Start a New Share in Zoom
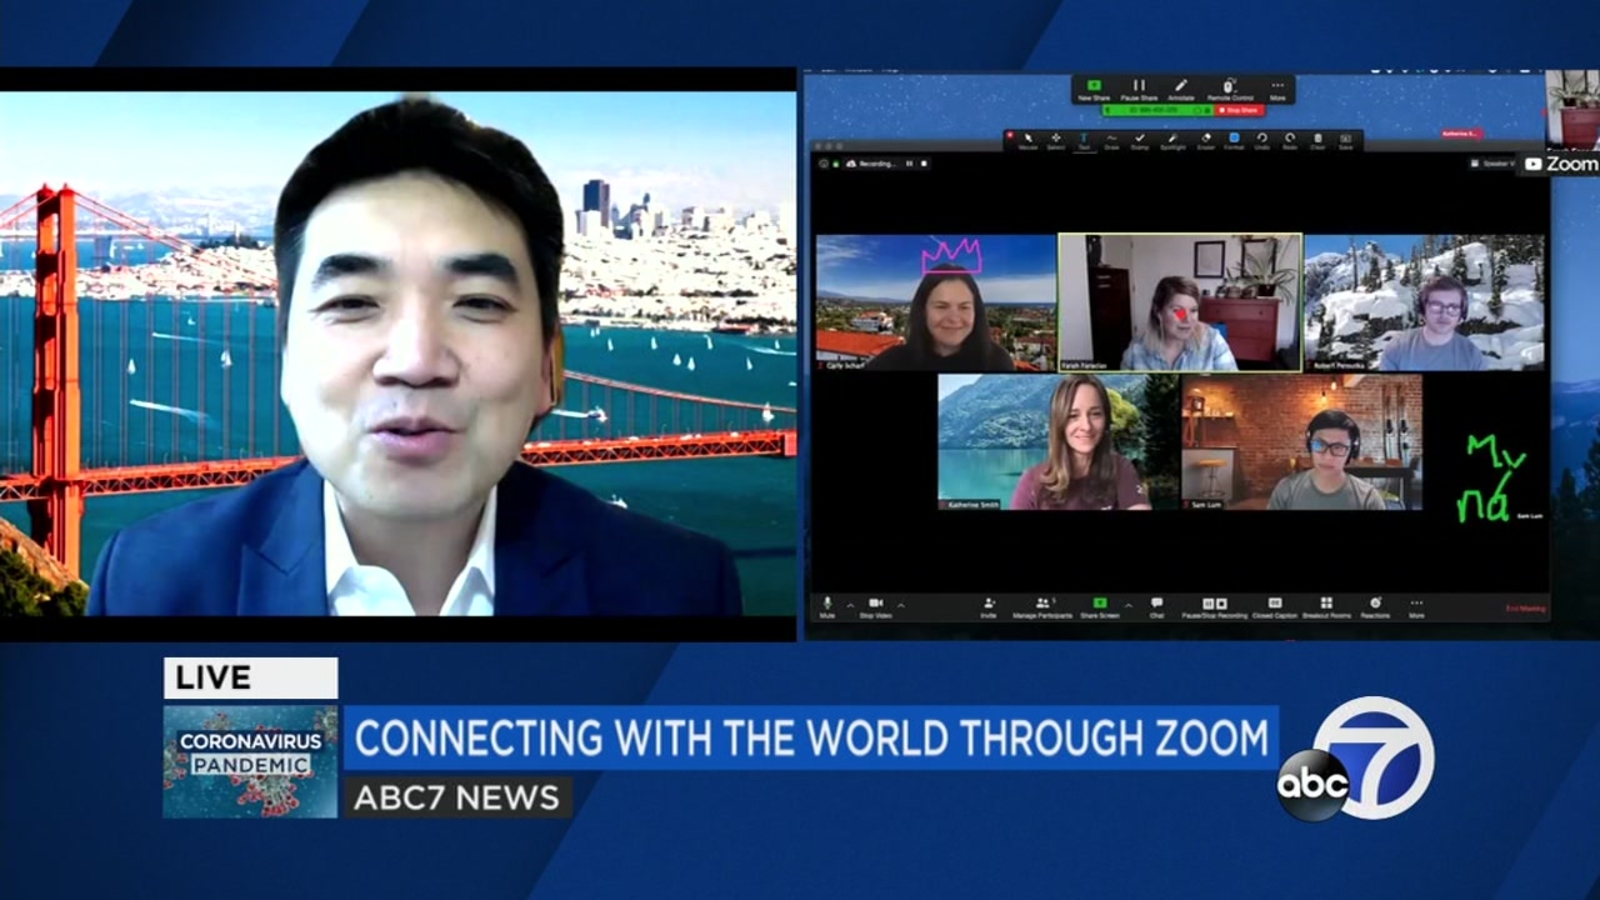The height and width of the screenshot is (900, 1600). click(1094, 90)
